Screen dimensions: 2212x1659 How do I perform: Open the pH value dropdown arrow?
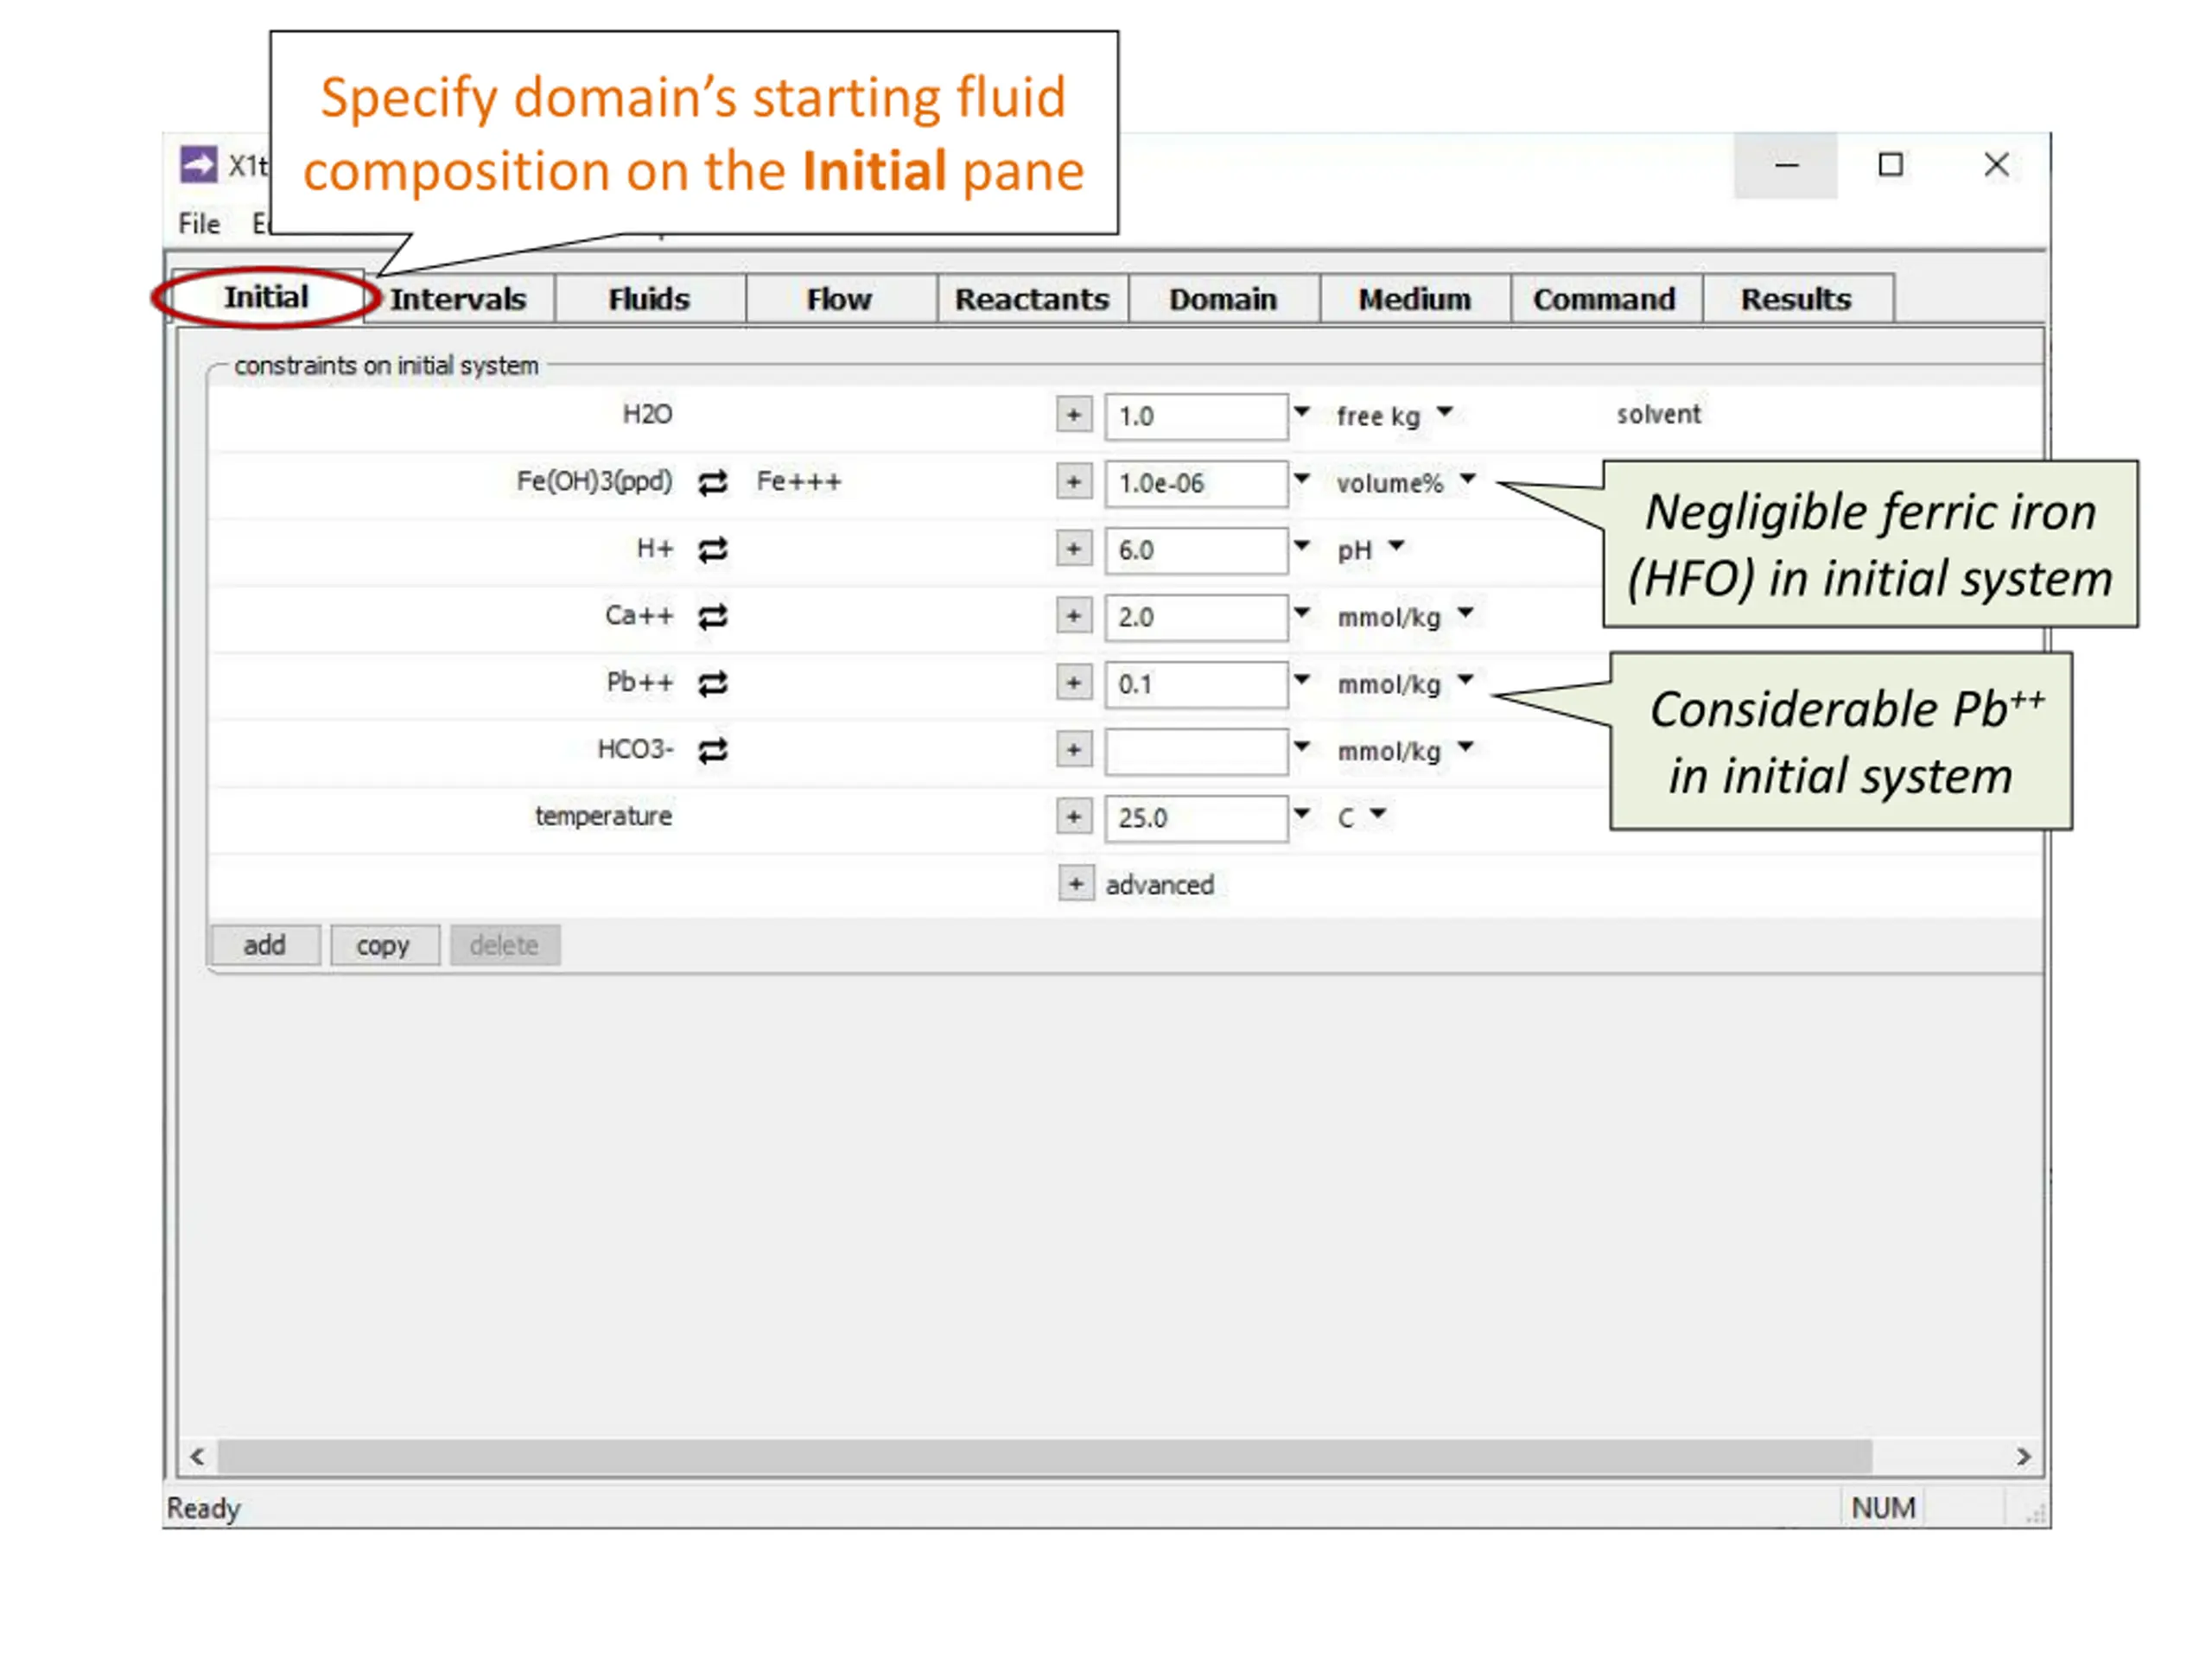point(1301,546)
